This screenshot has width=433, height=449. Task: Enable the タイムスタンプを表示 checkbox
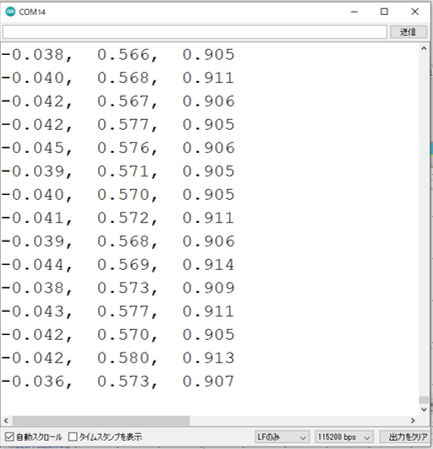tap(72, 437)
